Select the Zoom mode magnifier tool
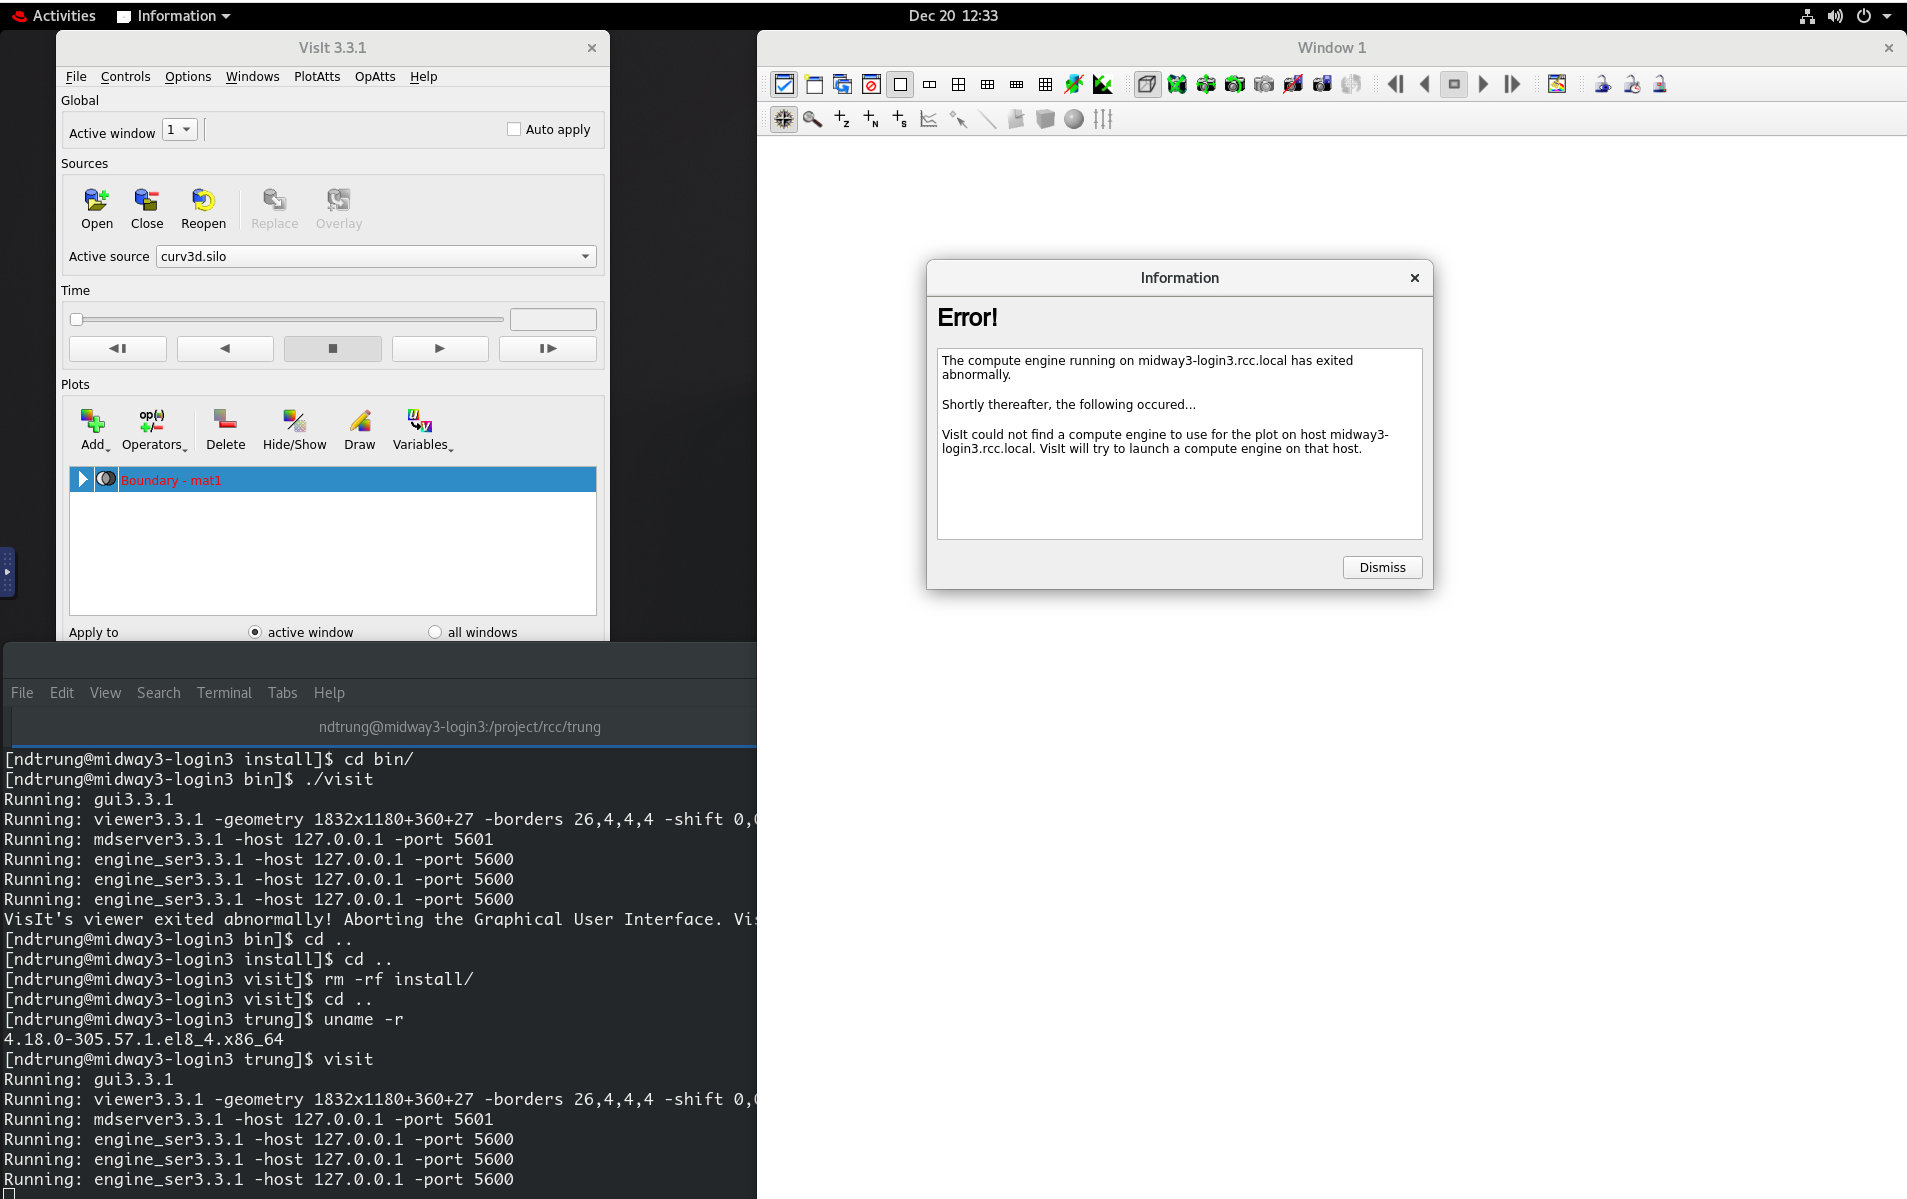 pyautogui.click(x=812, y=119)
